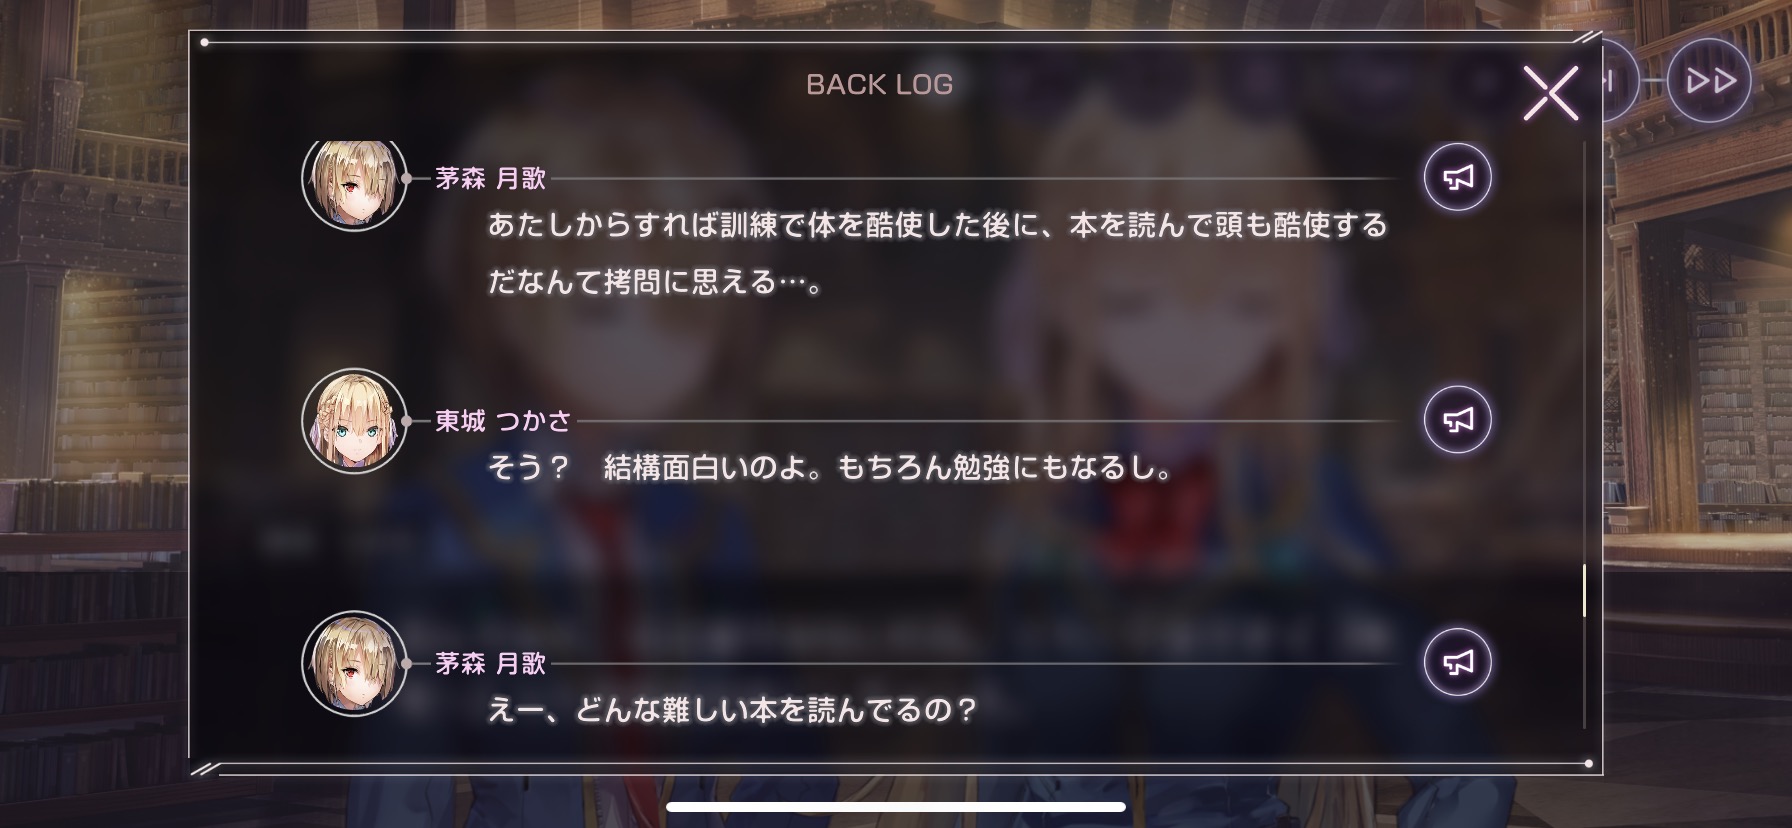Click 東城 つかさ avatar portrait
Viewport: 1792px width, 828px height.
[x=353, y=421]
